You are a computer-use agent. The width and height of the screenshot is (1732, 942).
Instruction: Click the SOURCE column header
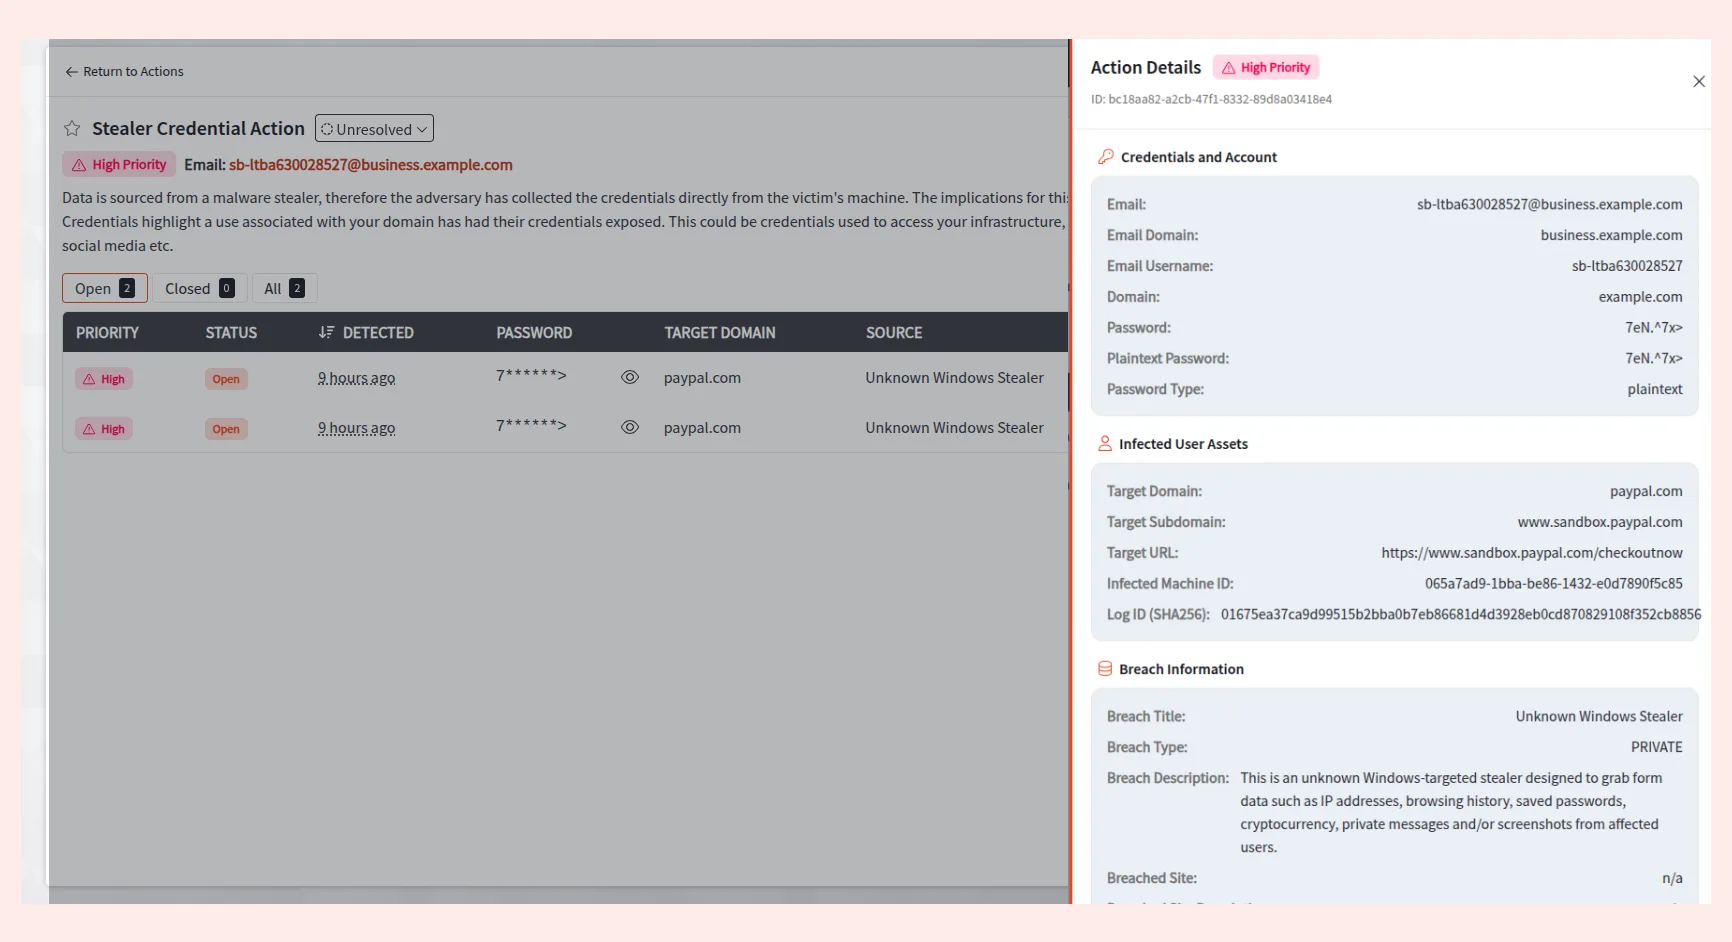[893, 333]
